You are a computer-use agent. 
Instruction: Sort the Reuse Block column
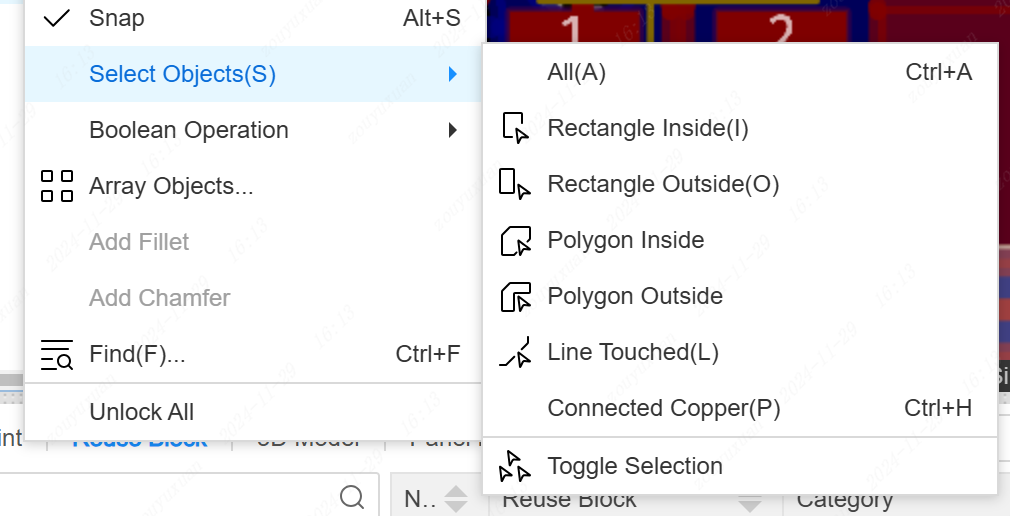point(750,501)
